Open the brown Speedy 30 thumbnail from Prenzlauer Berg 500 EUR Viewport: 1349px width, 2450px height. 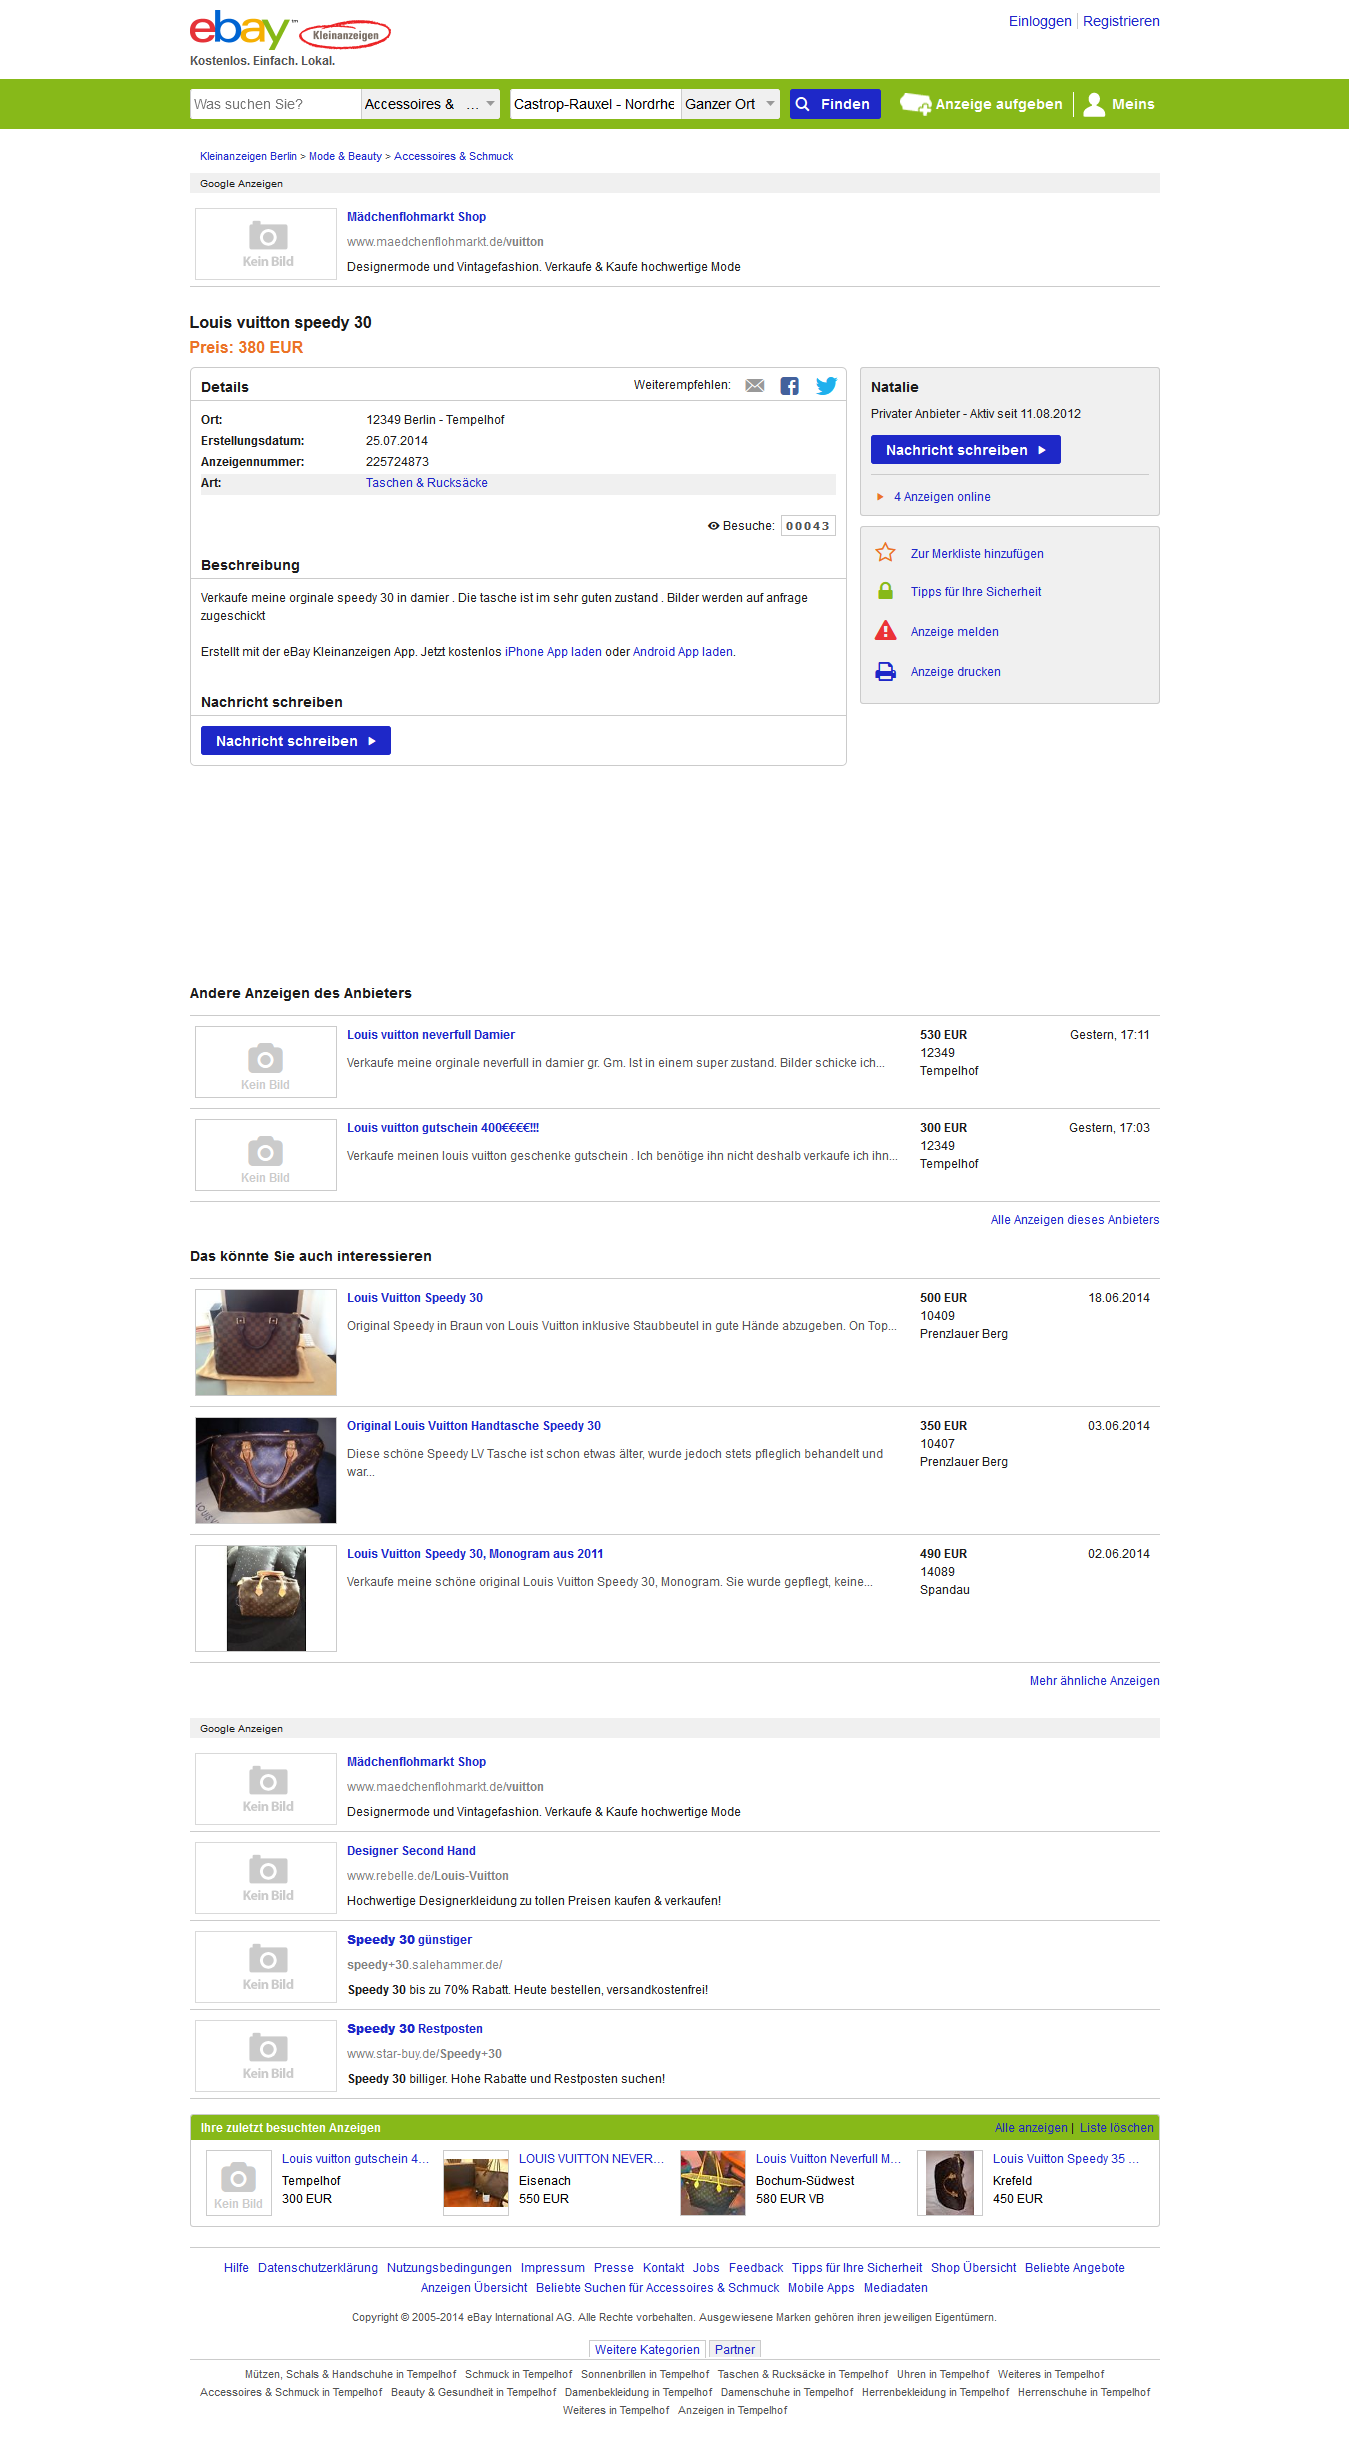click(x=266, y=1342)
